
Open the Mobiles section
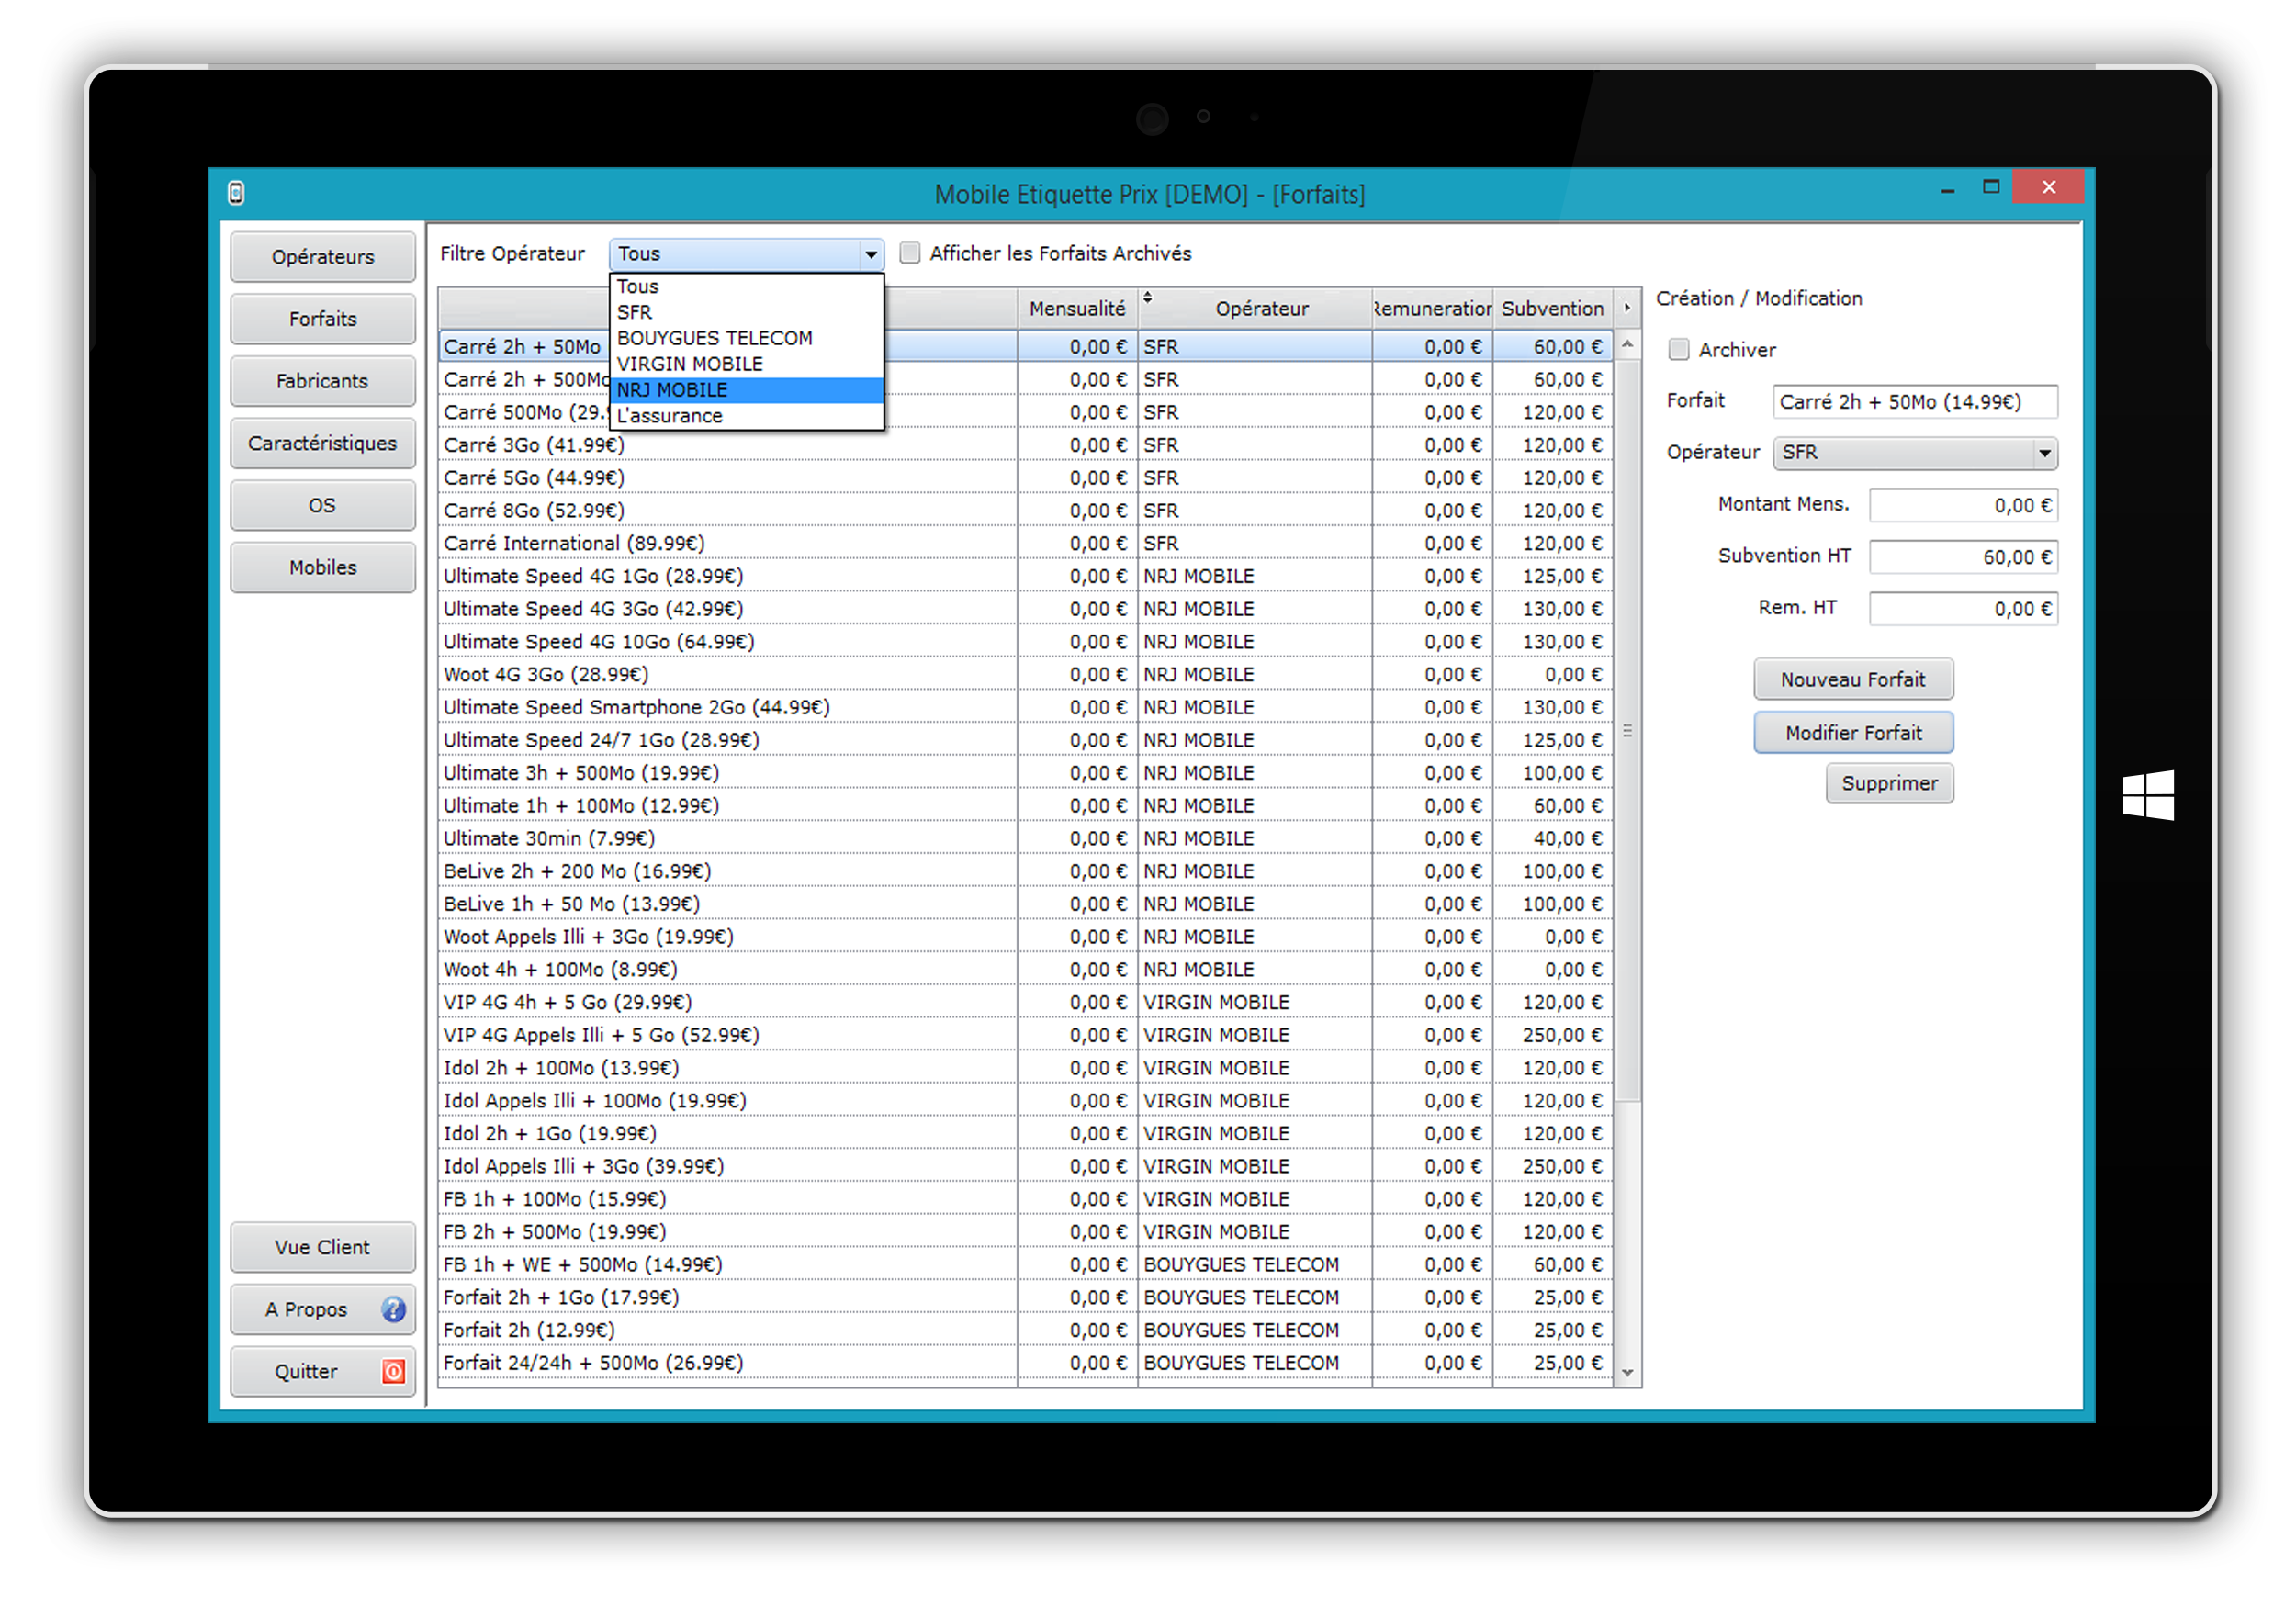[x=322, y=567]
